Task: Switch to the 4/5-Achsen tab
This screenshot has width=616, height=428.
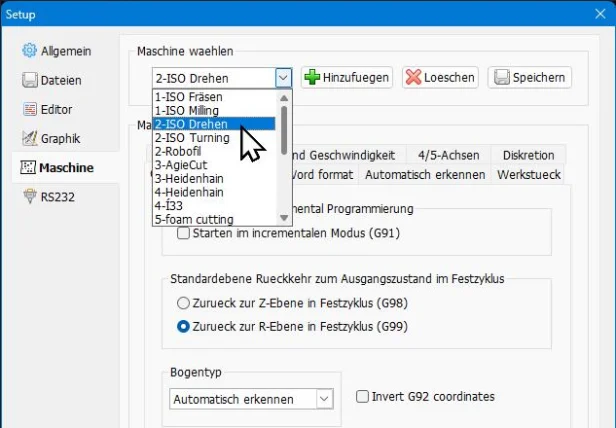Action: (x=449, y=155)
